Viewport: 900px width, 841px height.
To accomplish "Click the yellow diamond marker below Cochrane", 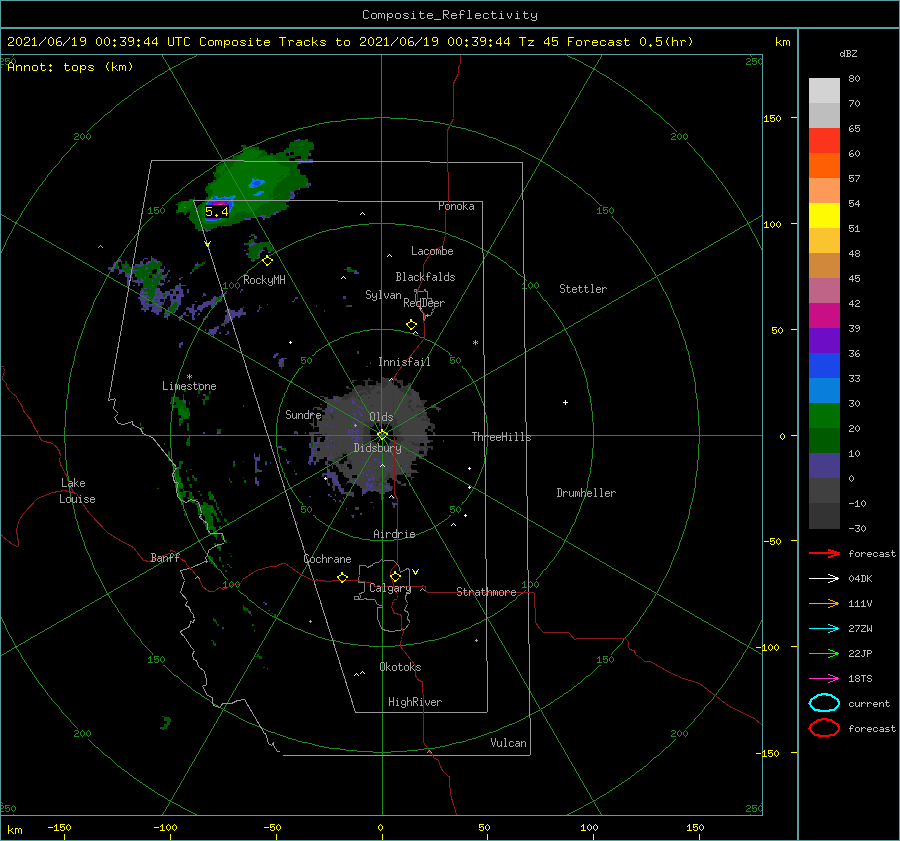I will (x=342, y=577).
